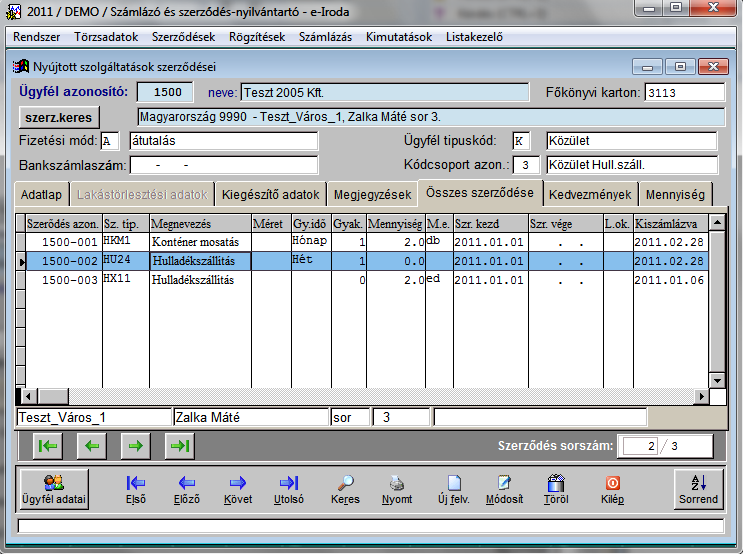Viewport: 743px width, 554px height.
Task: Click the Ügyfél adatai icon button
Action: [x=54, y=488]
